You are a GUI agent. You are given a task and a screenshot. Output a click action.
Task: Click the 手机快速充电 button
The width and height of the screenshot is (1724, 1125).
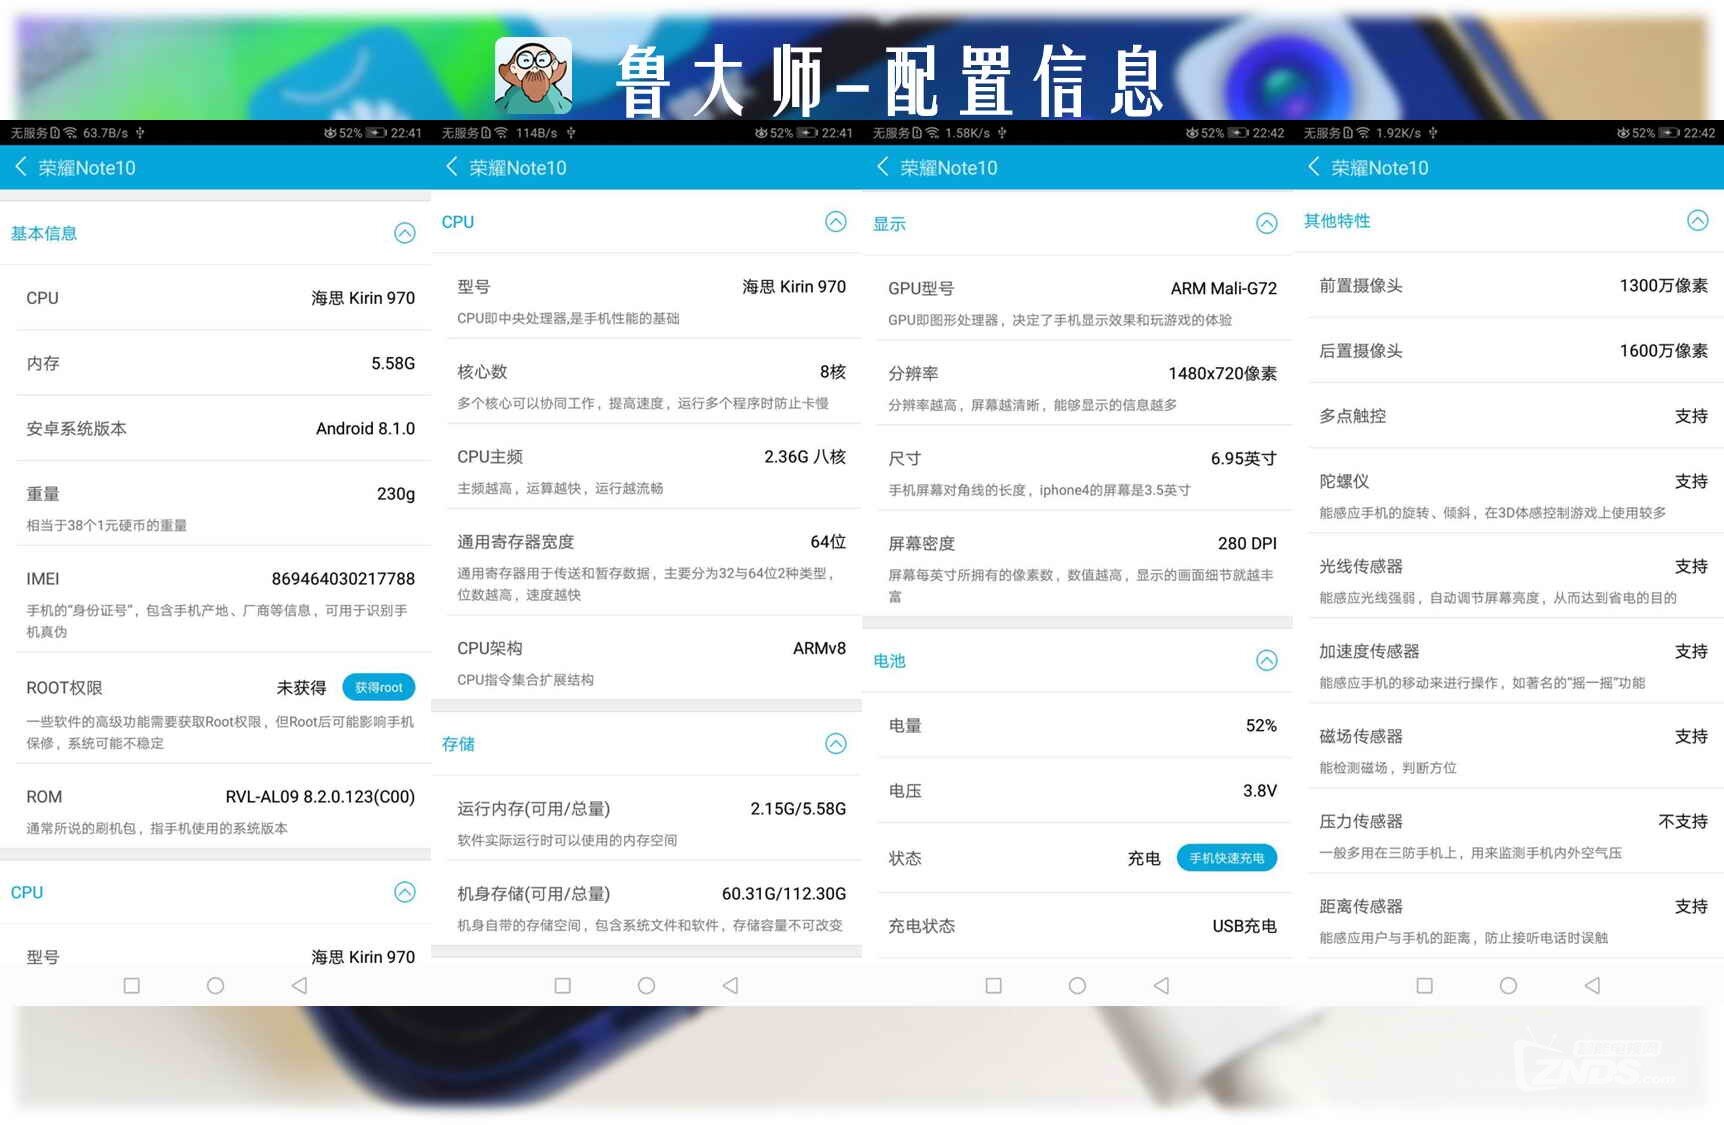pyautogui.click(x=1226, y=858)
